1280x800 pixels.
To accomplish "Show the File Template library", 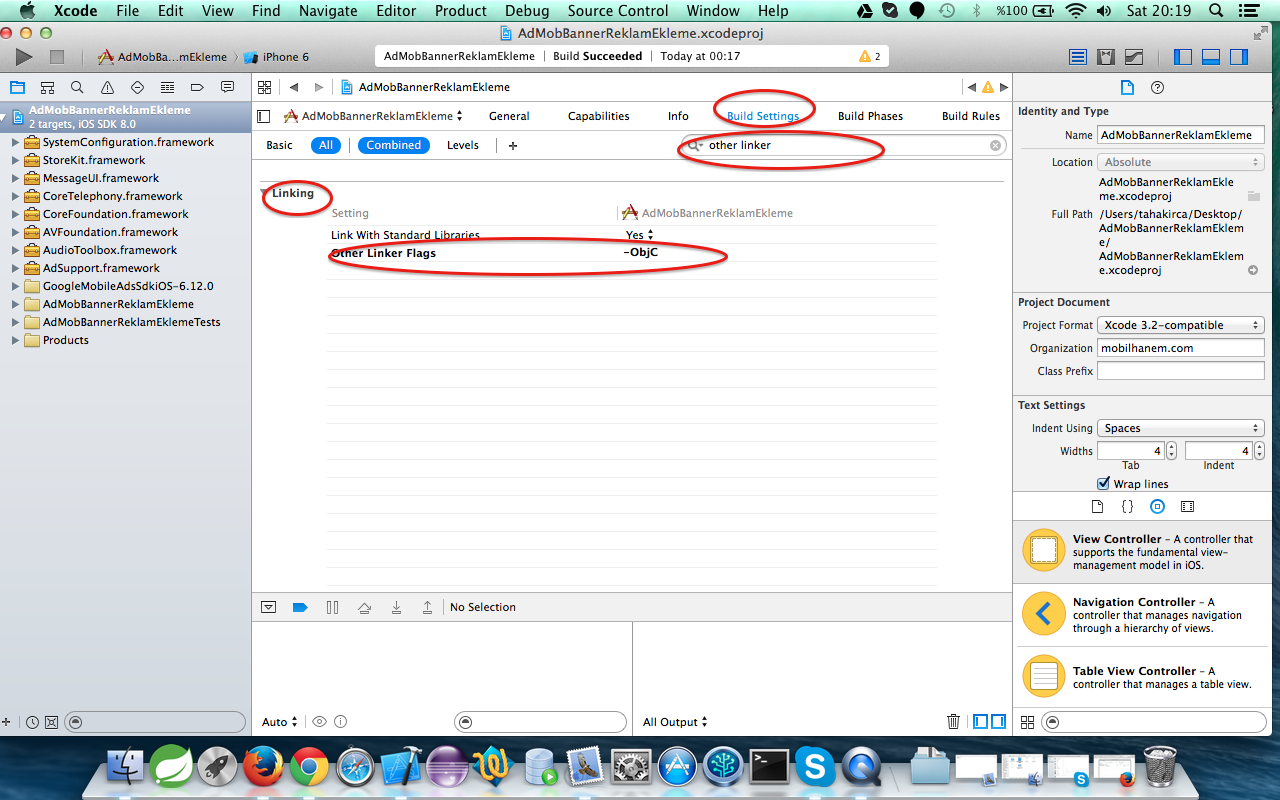I will 1097,507.
